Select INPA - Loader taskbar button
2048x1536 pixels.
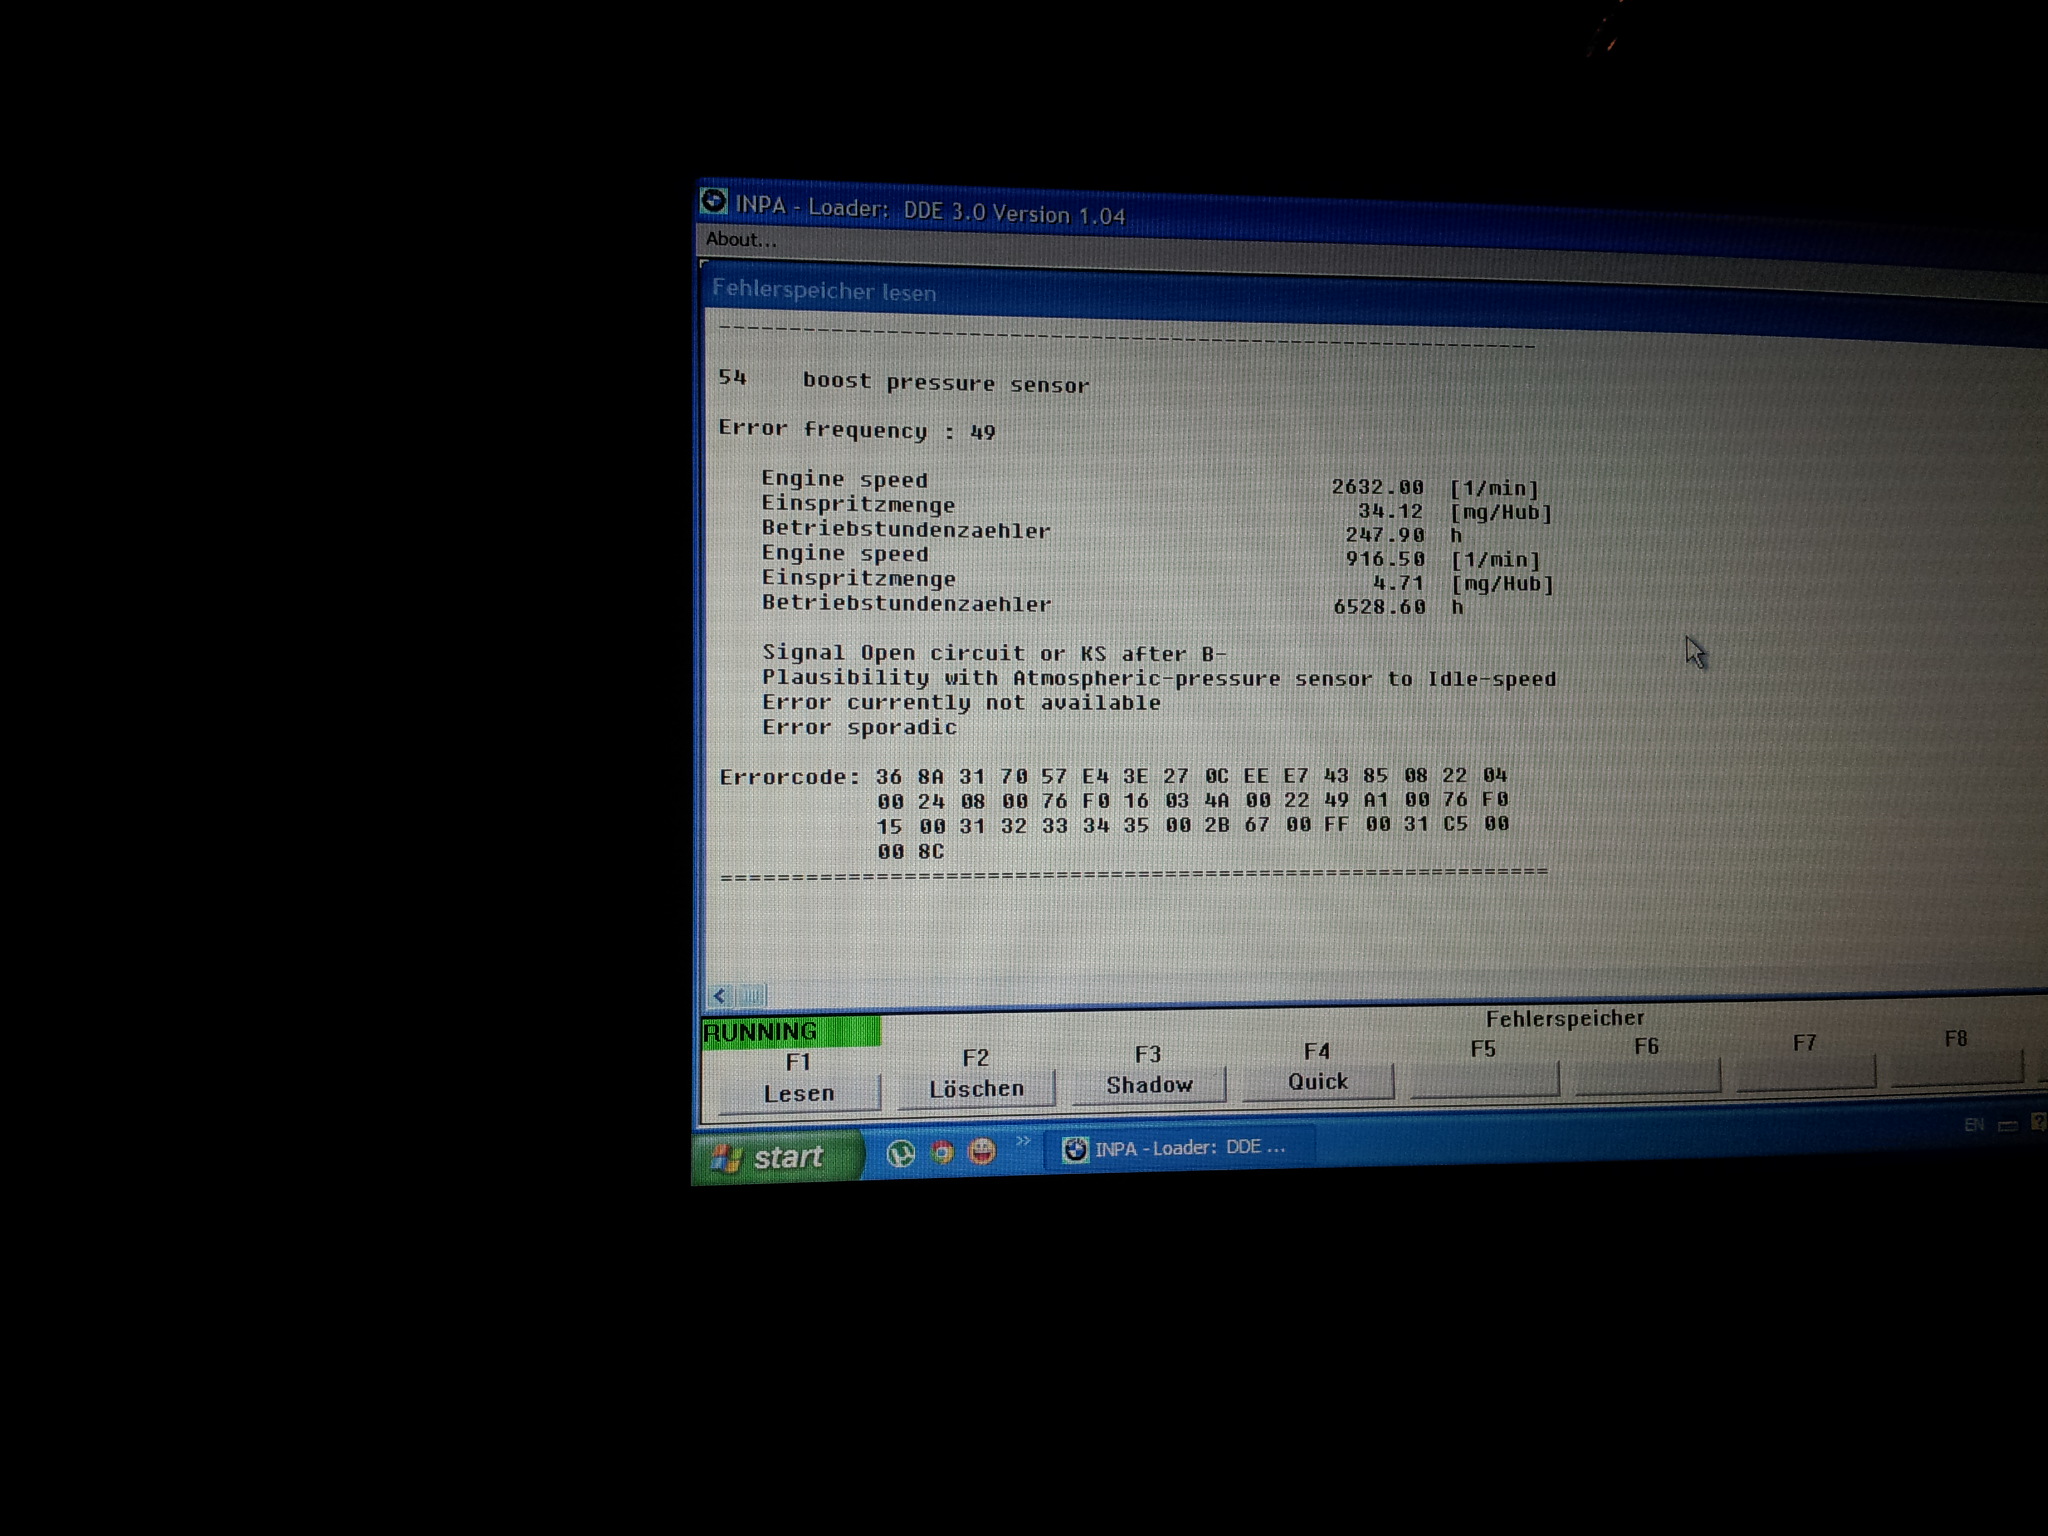(1180, 1148)
